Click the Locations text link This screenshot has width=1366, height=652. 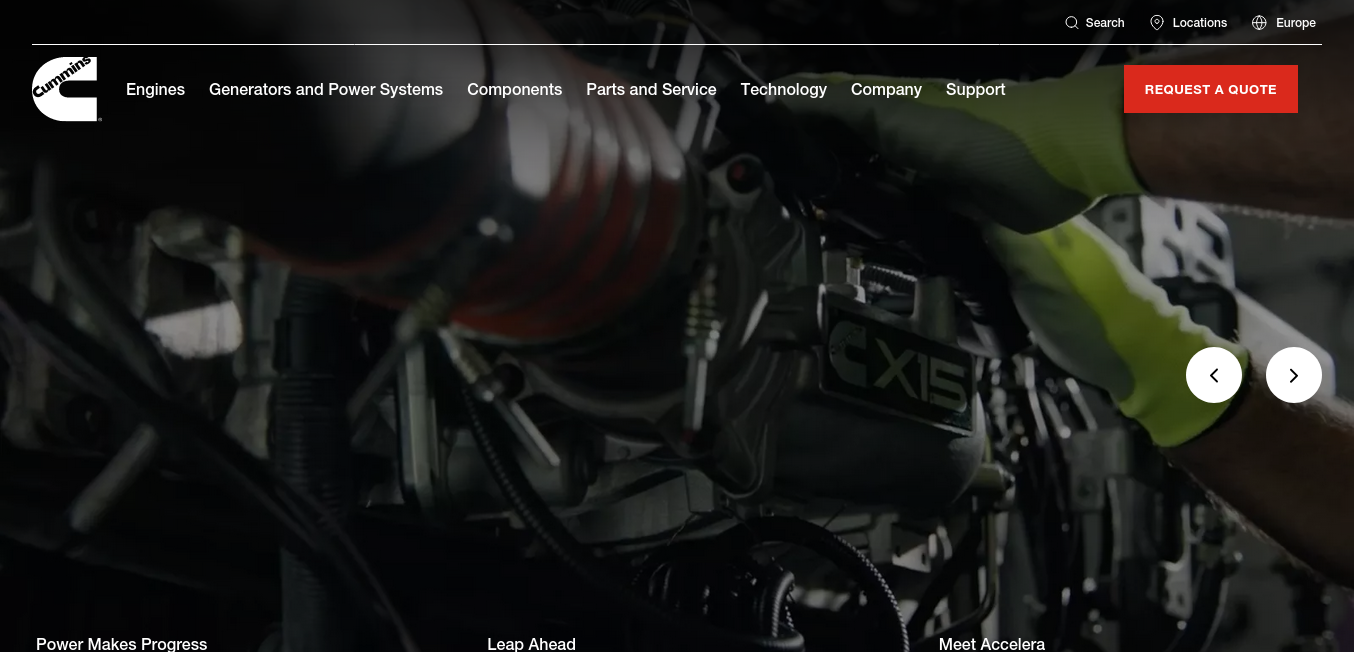point(1200,23)
